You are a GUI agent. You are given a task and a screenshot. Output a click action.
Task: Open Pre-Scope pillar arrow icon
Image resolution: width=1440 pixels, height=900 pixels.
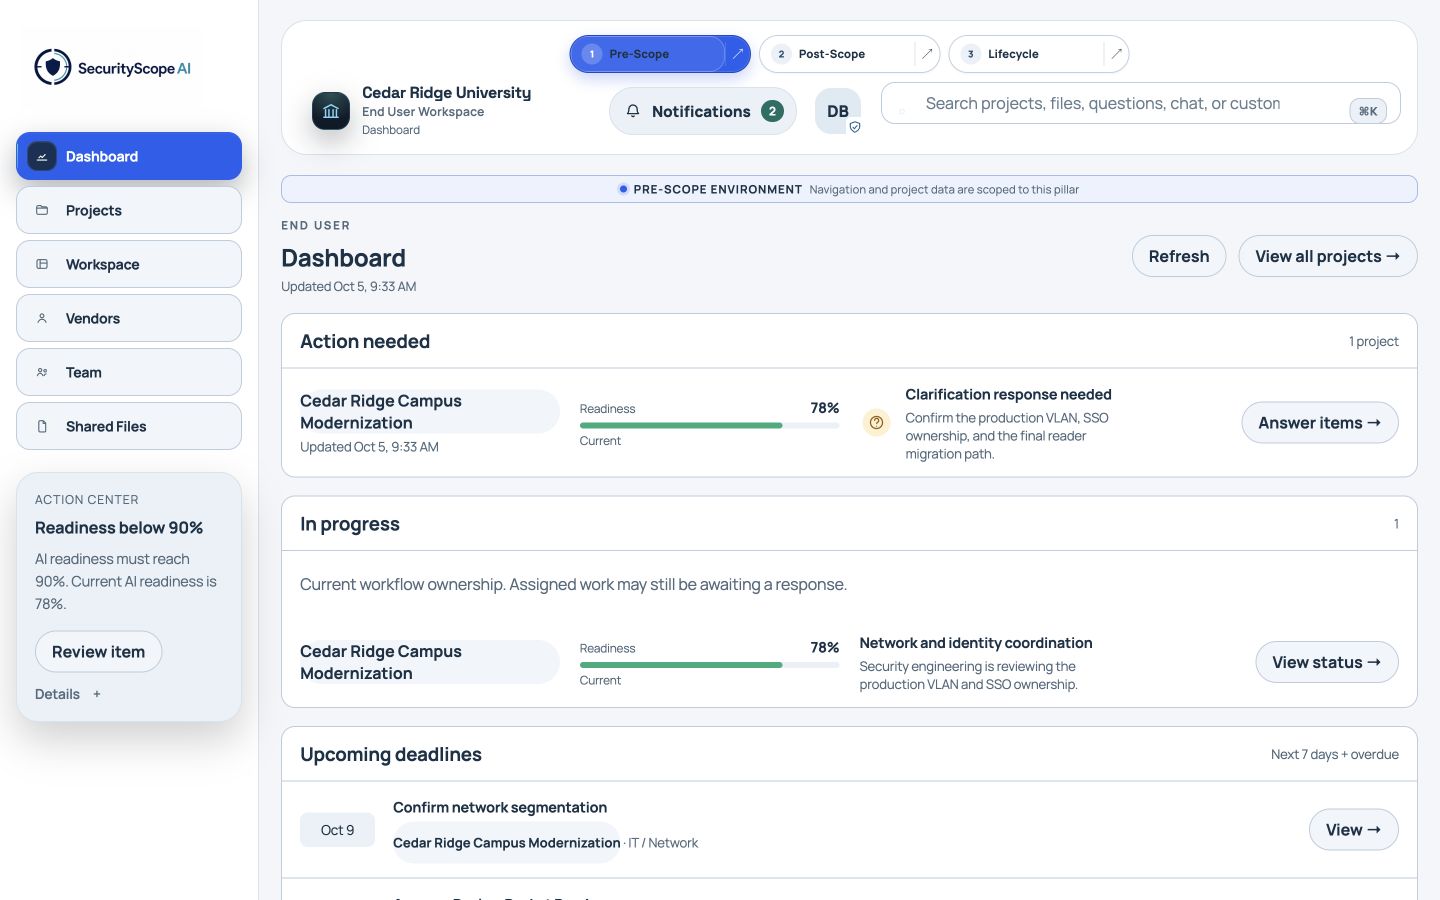coord(738,54)
